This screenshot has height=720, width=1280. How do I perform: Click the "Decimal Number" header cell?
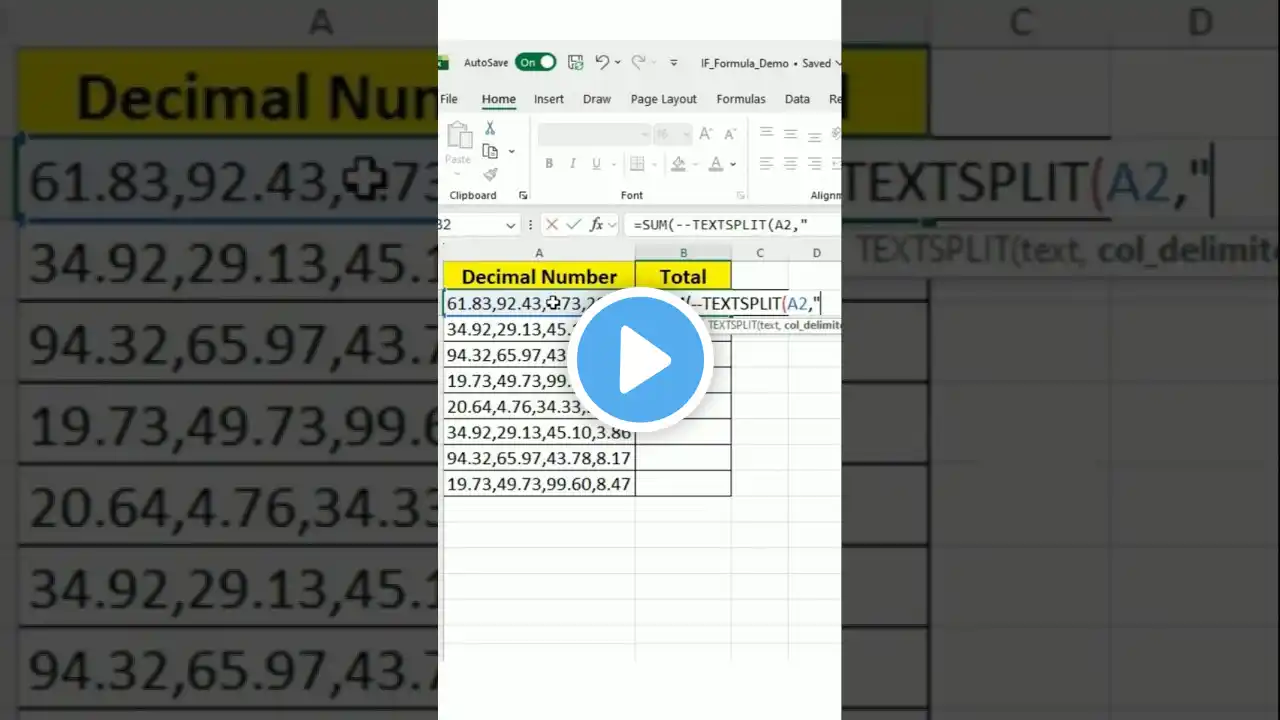pyautogui.click(x=539, y=276)
